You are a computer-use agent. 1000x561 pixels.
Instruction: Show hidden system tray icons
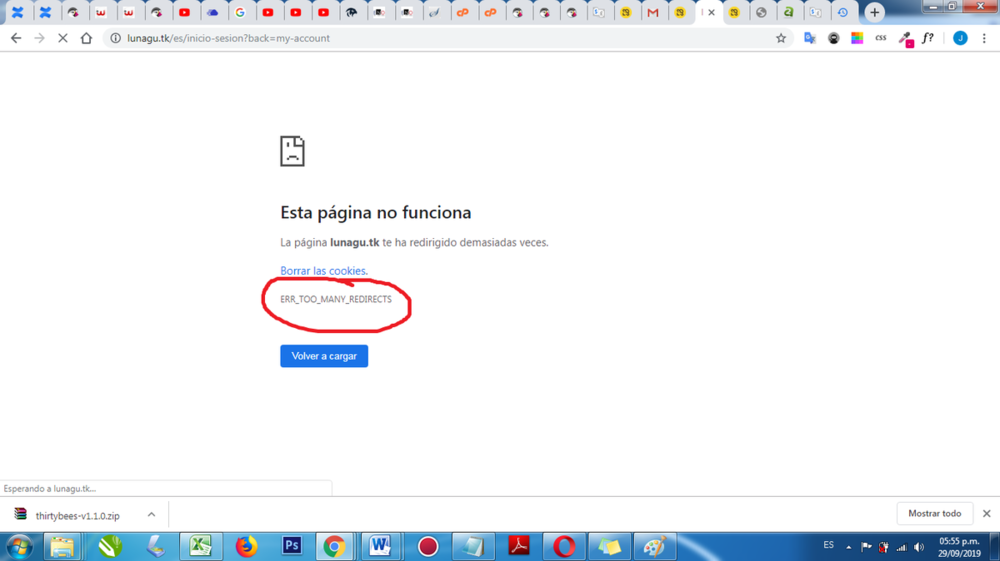[x=848, y=547]
